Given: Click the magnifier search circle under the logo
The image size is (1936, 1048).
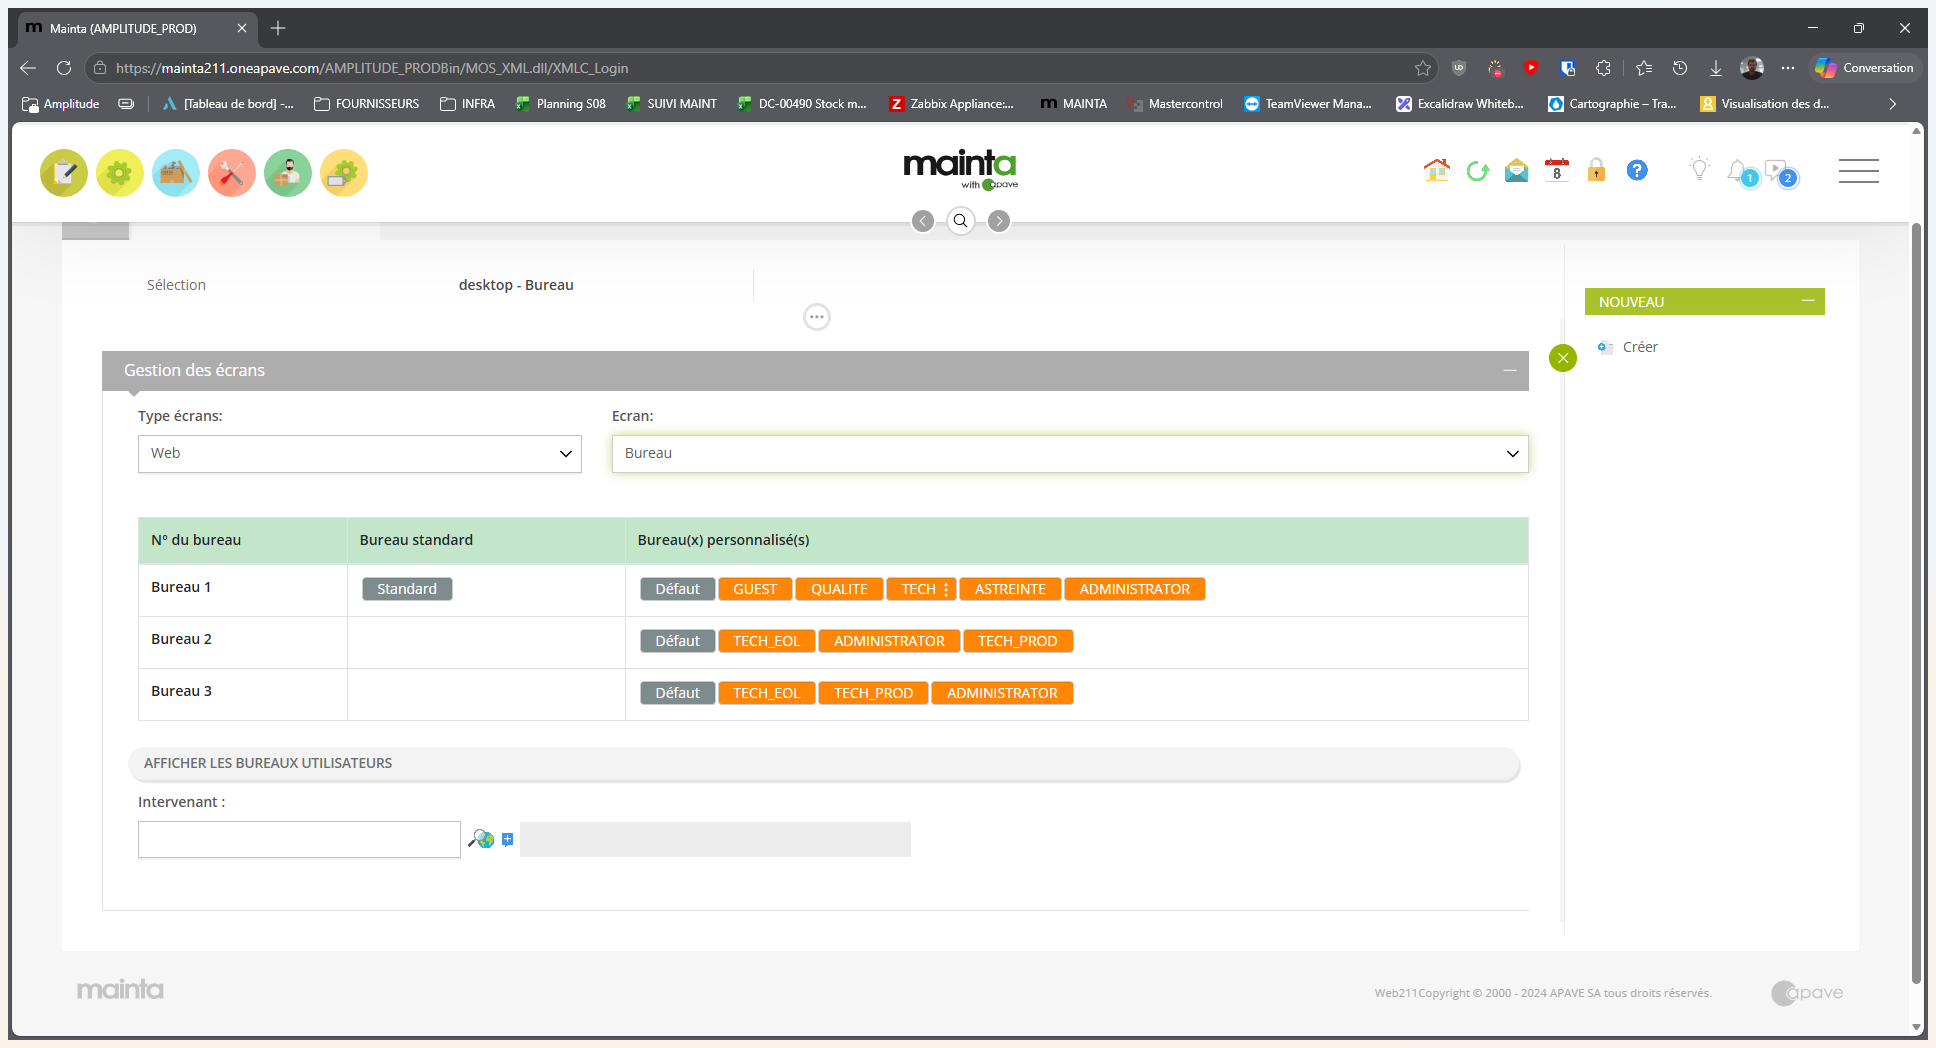Looking at the screenshot, I should pos(961,221).
